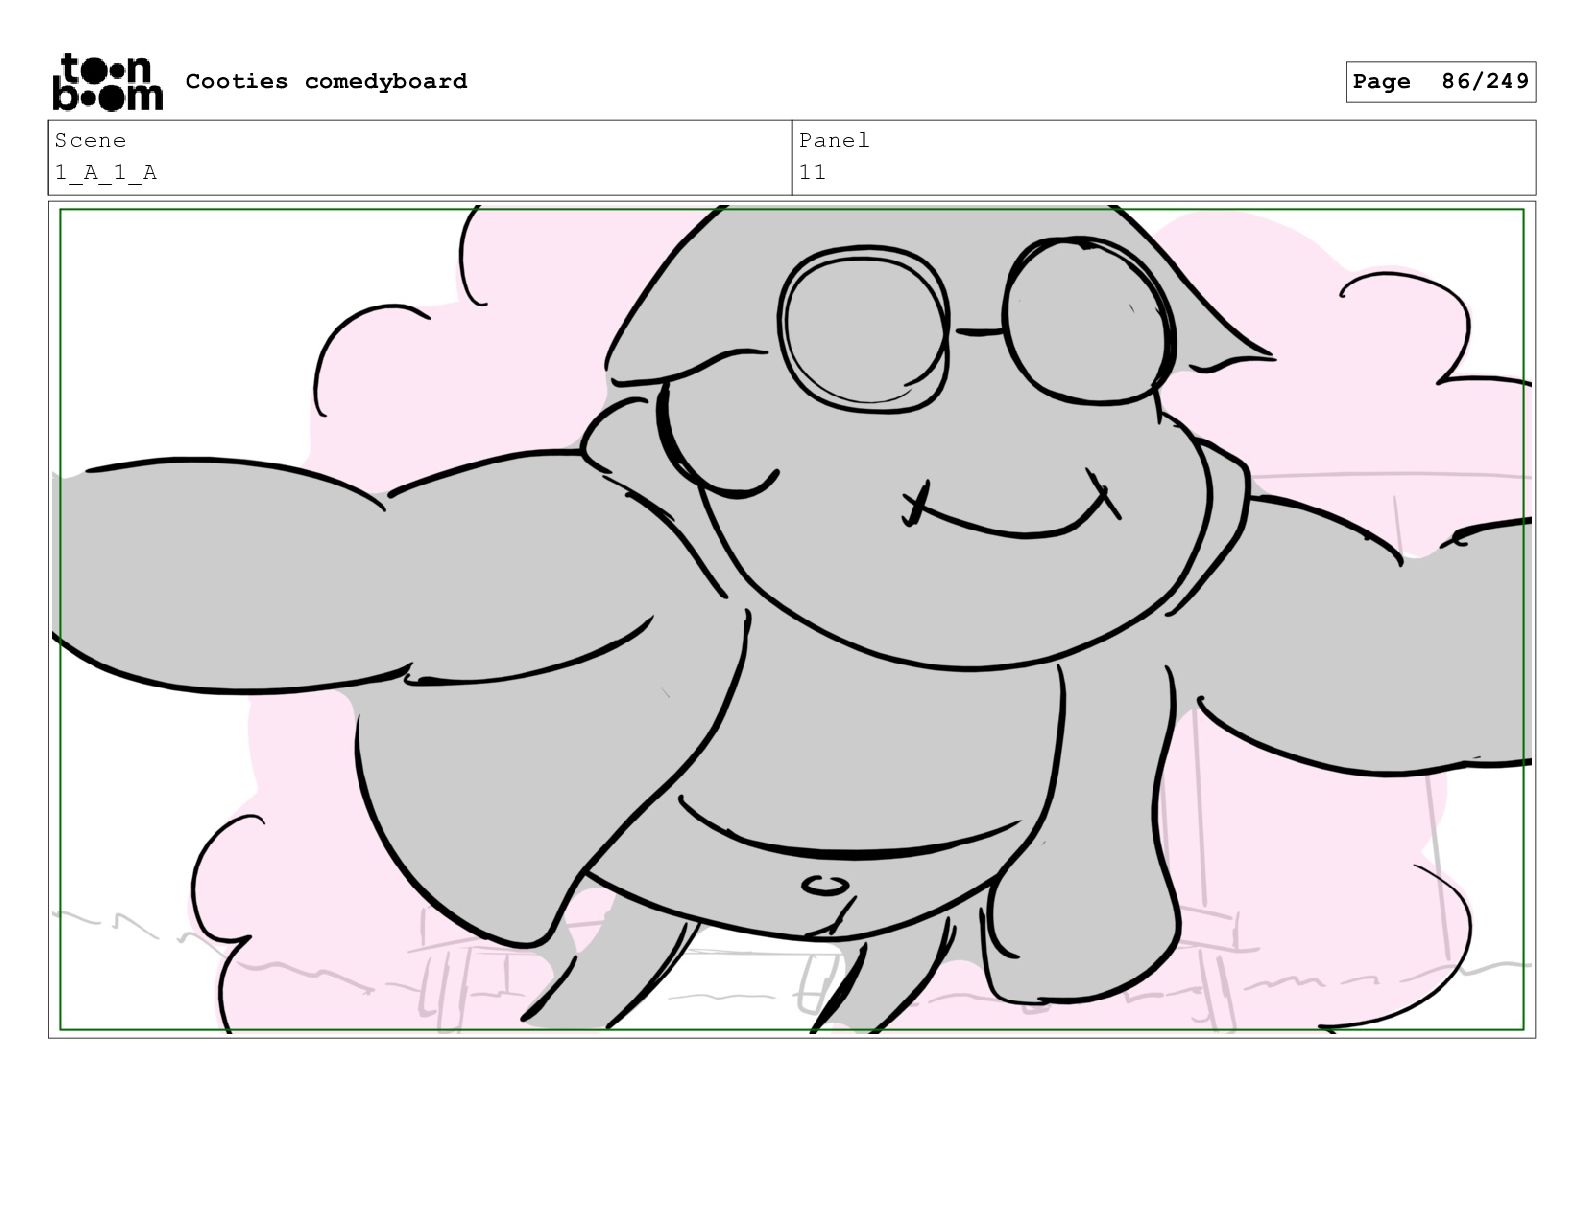Click the Toon Boom logo
The height and width of the screenshot is (1224, 1584).
pos(107,82)
